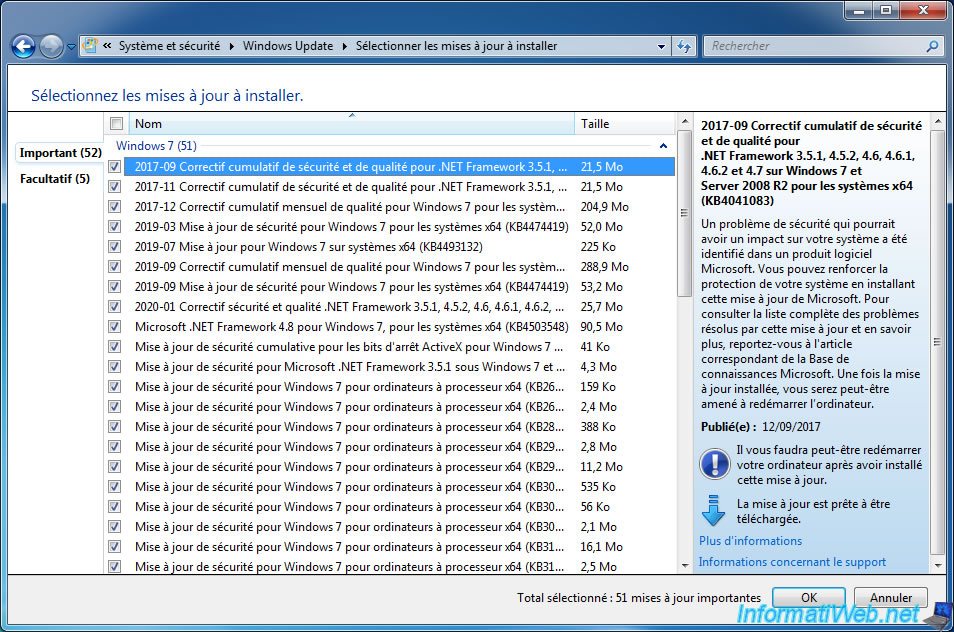
Task: Uncheck the .NET Framework 4.8 KB4503548 update
Action: pyautogui.click(x=114, y=327)
